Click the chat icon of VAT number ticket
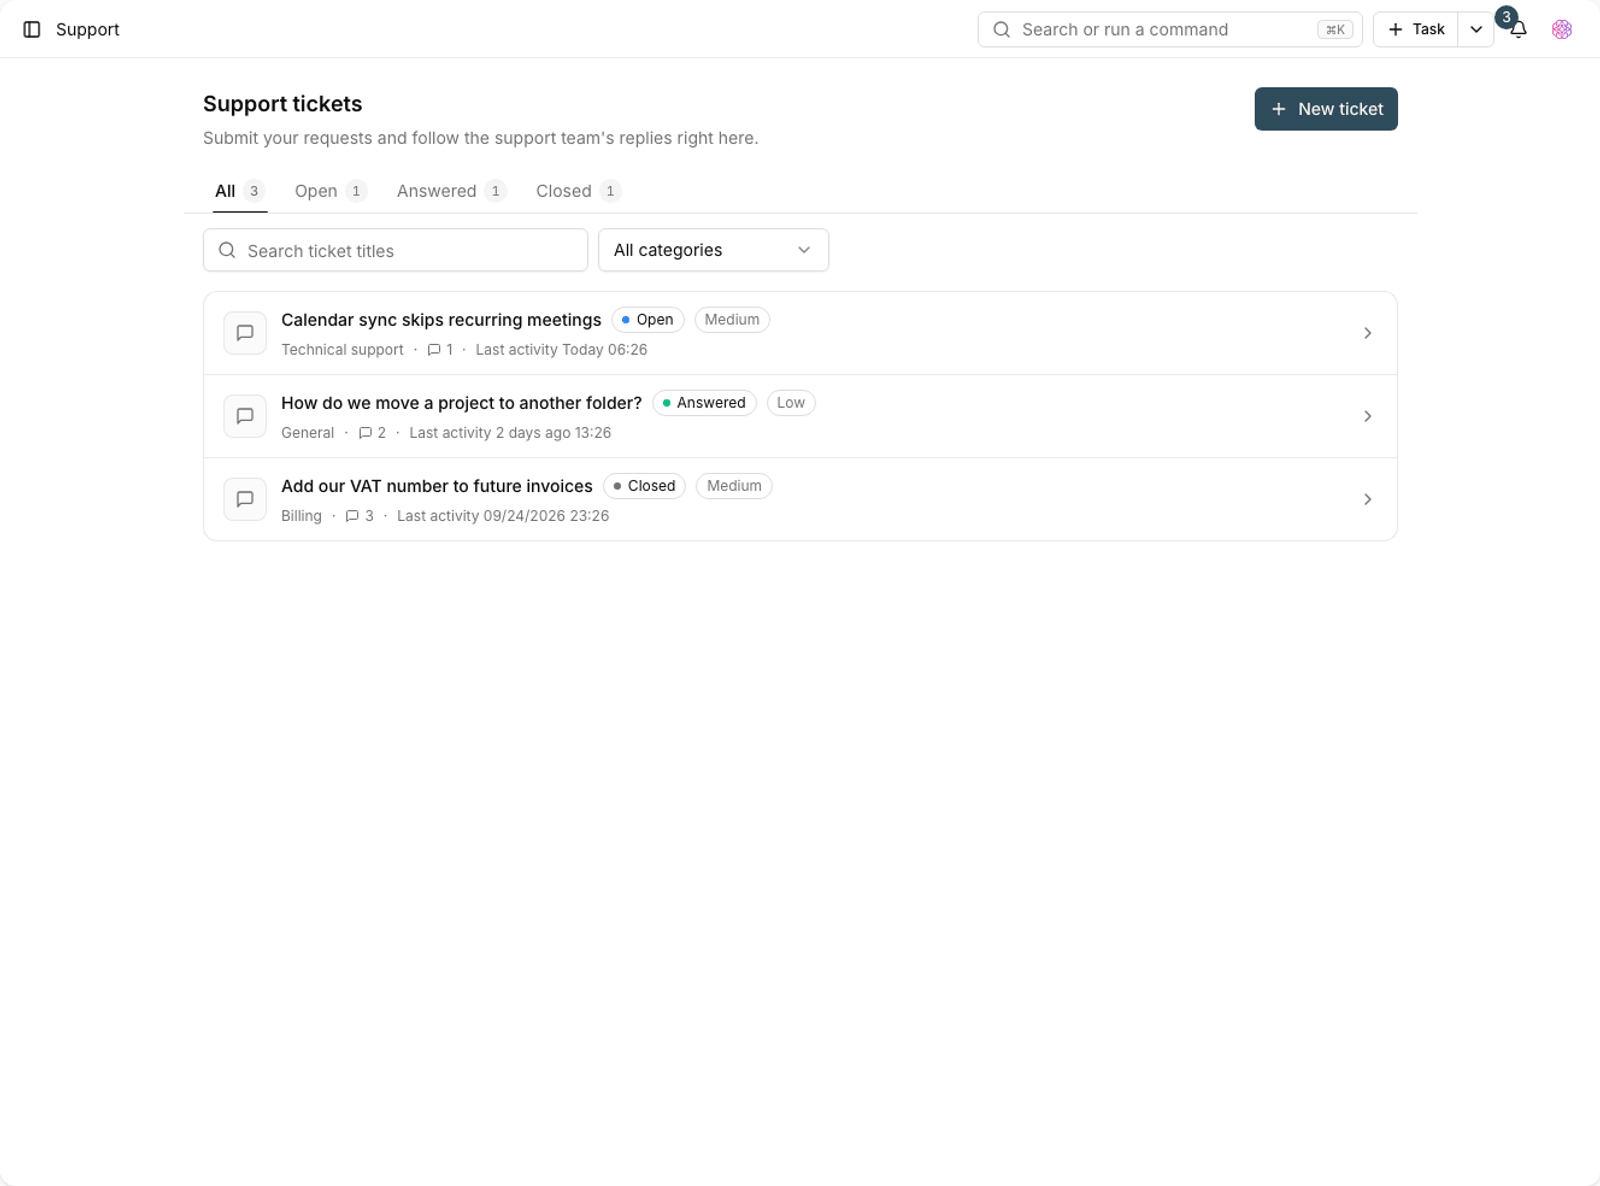Screen dimensions: 1600x1186 (x=245, y=499)
